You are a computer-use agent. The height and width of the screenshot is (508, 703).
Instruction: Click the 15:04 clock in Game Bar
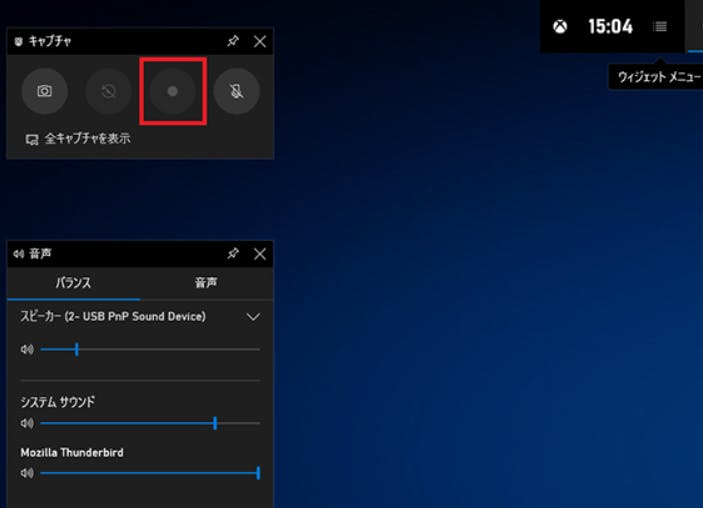[610, 27]
